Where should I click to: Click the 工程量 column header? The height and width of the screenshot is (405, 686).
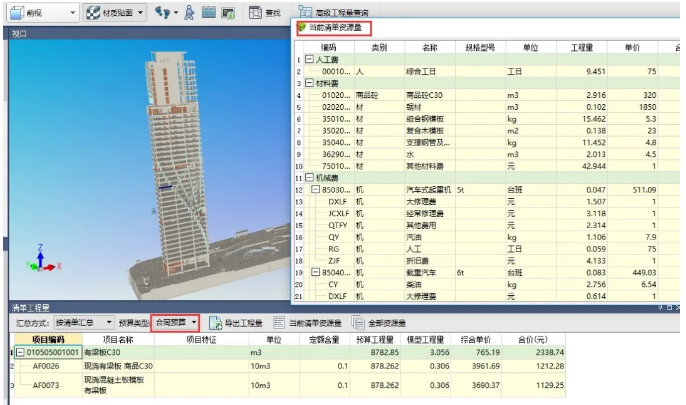click(x=581, y=47)
